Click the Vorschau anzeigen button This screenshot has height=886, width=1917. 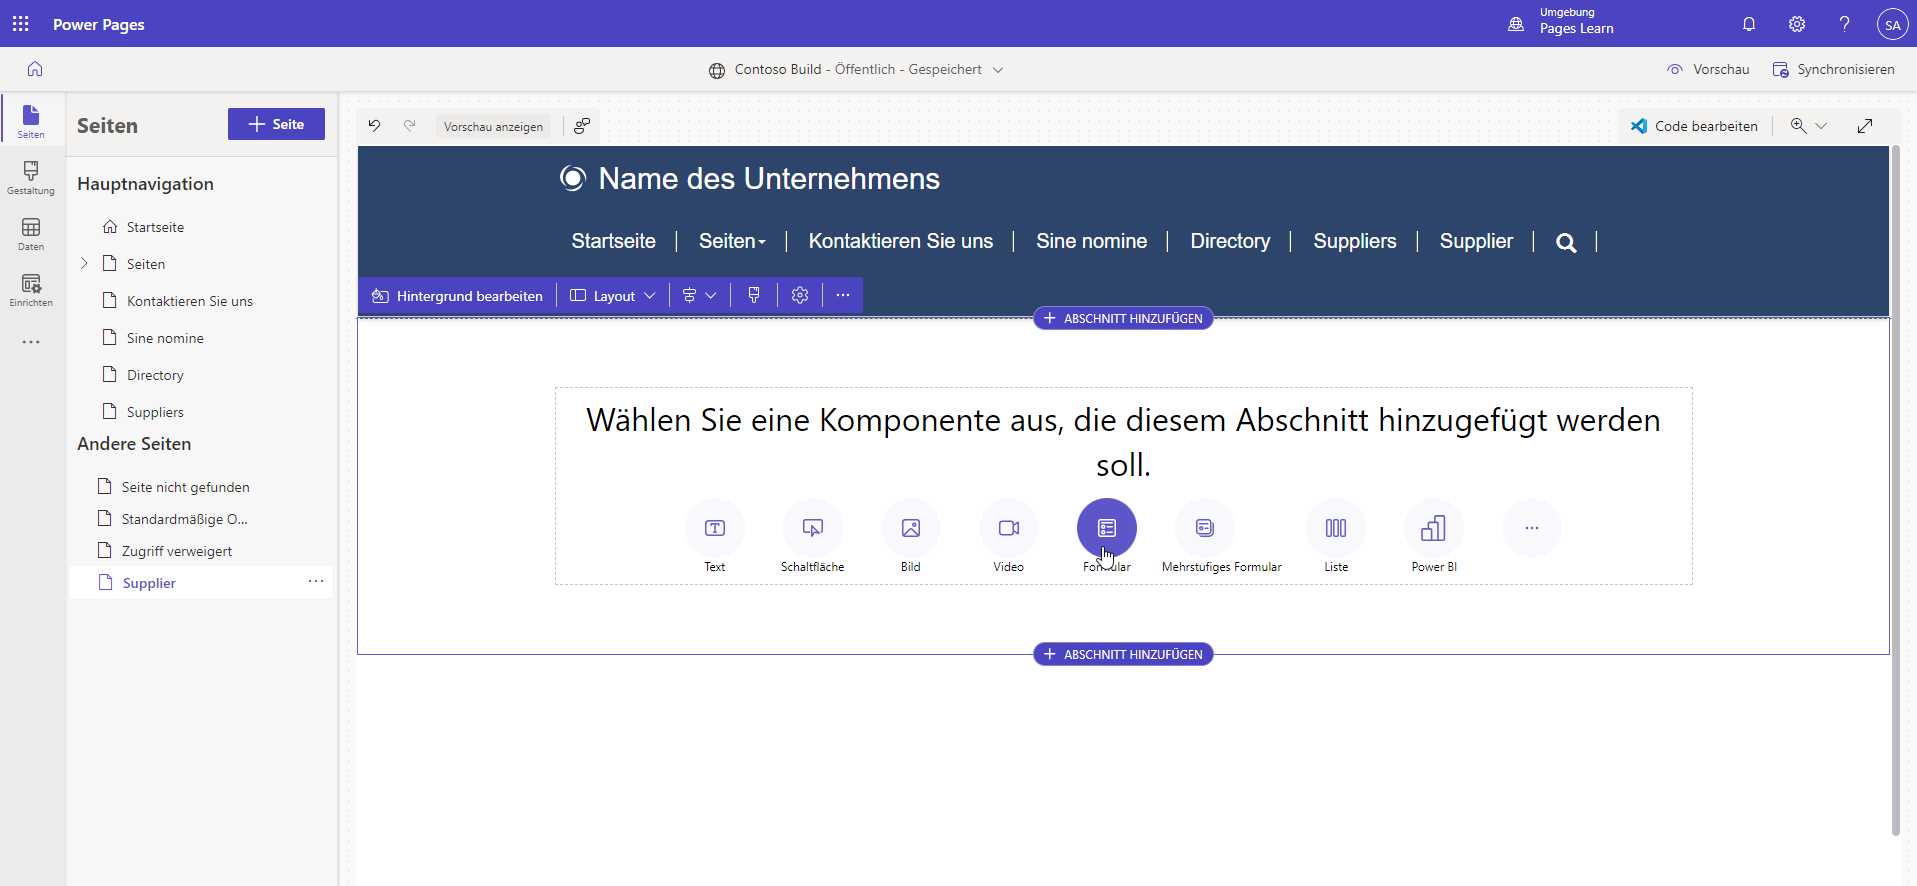coord(493,127)
